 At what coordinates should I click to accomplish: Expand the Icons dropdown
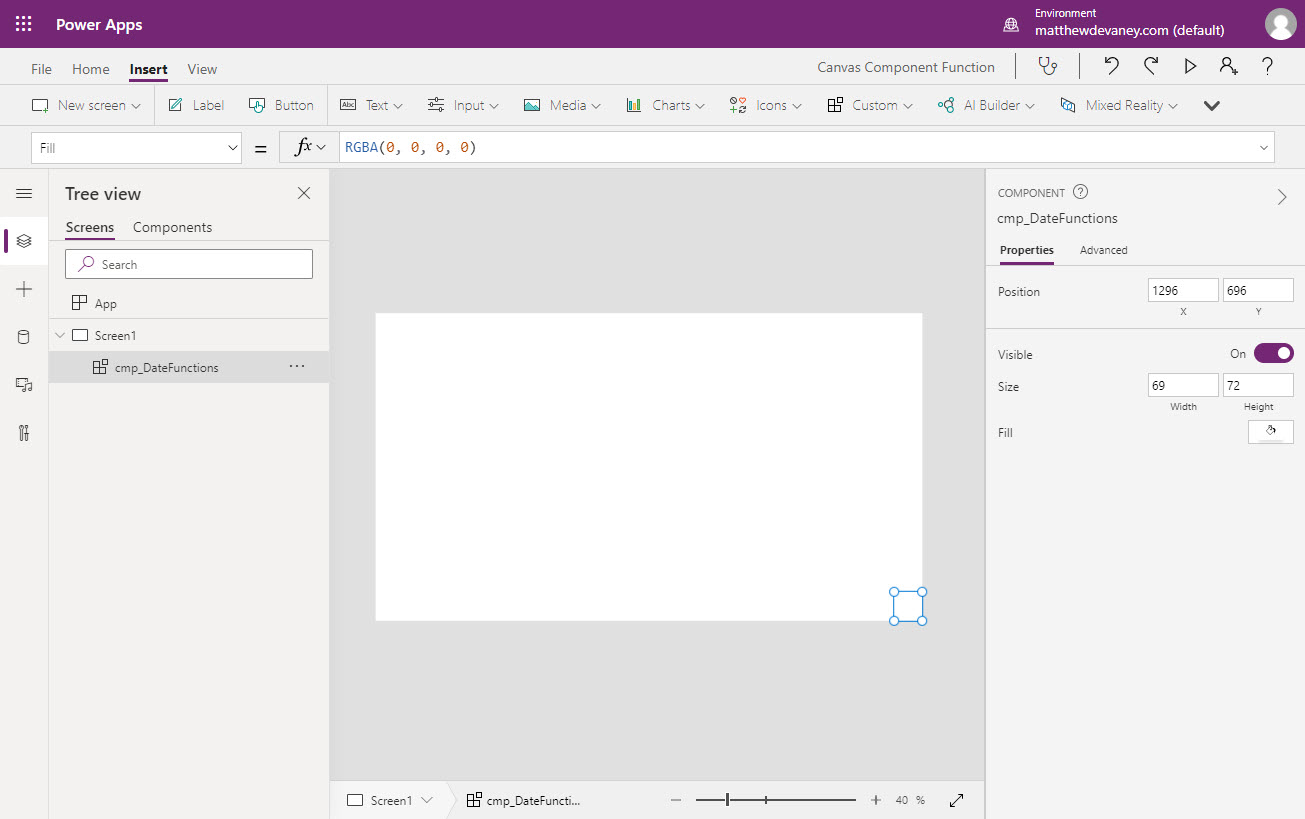coord(765,105)
